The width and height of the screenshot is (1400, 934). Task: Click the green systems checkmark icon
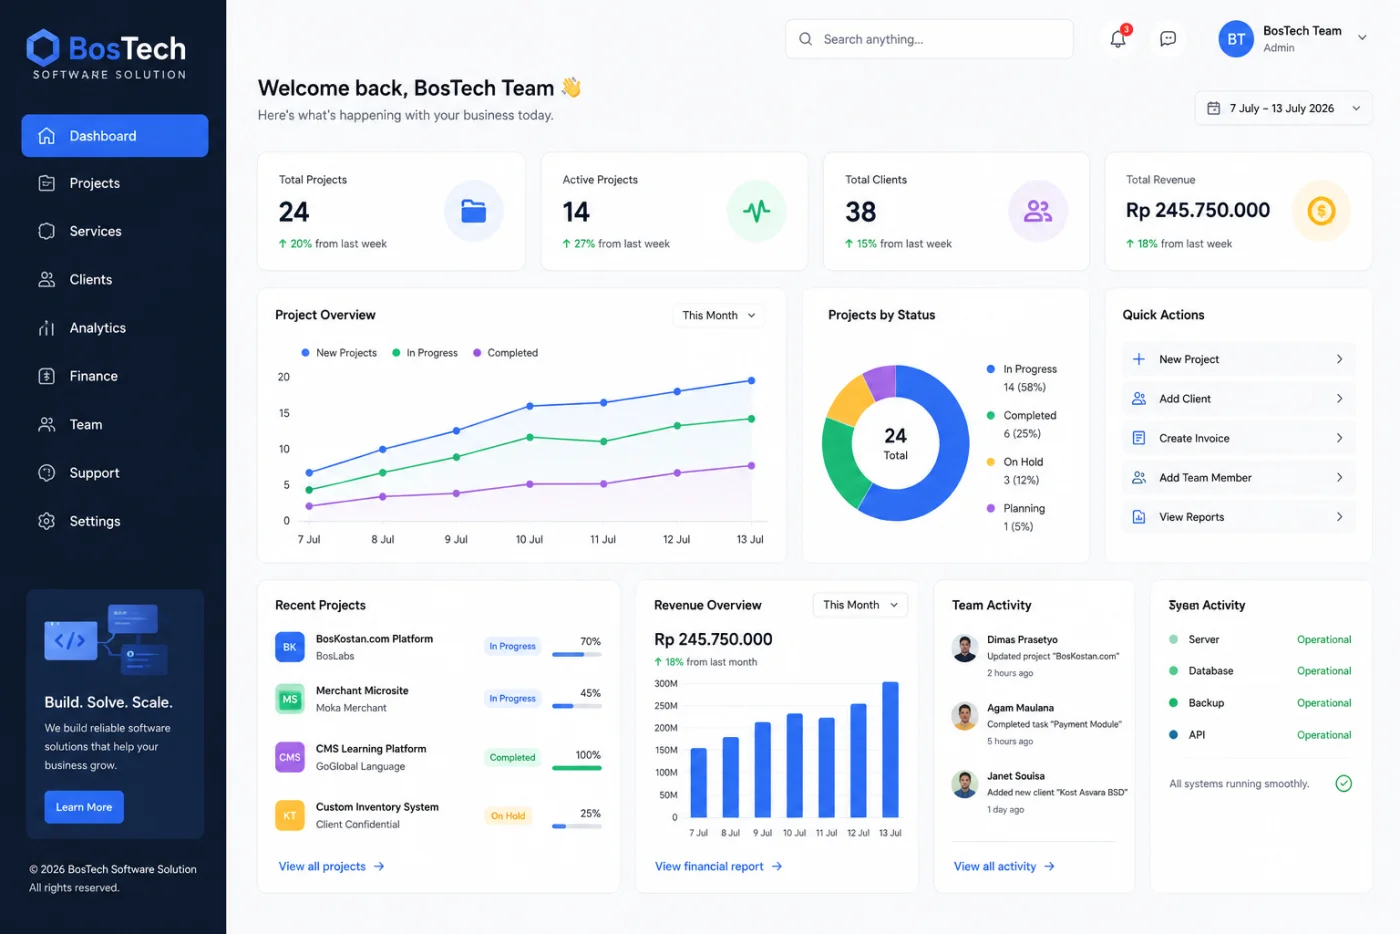coord(1344,783)
